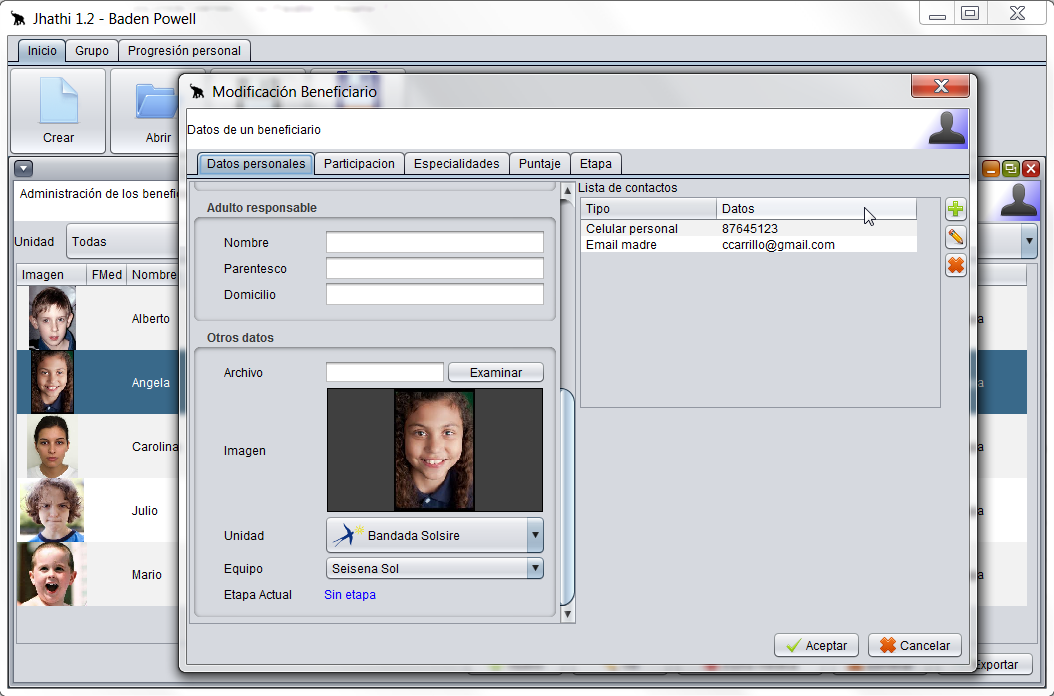Image resolution: width=1054 pixels, height=696 pixels.
Task: Click the FMed column header
Action: (x=107, y=274)
